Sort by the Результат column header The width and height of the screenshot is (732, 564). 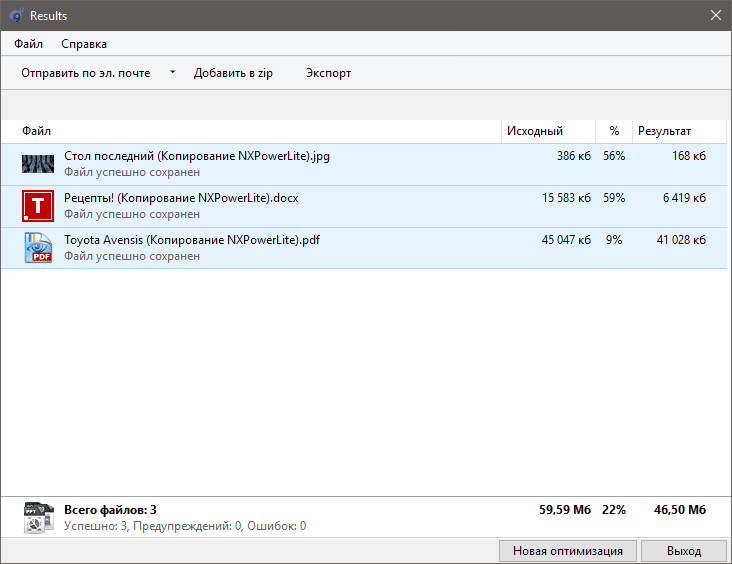tap(665, 131)
